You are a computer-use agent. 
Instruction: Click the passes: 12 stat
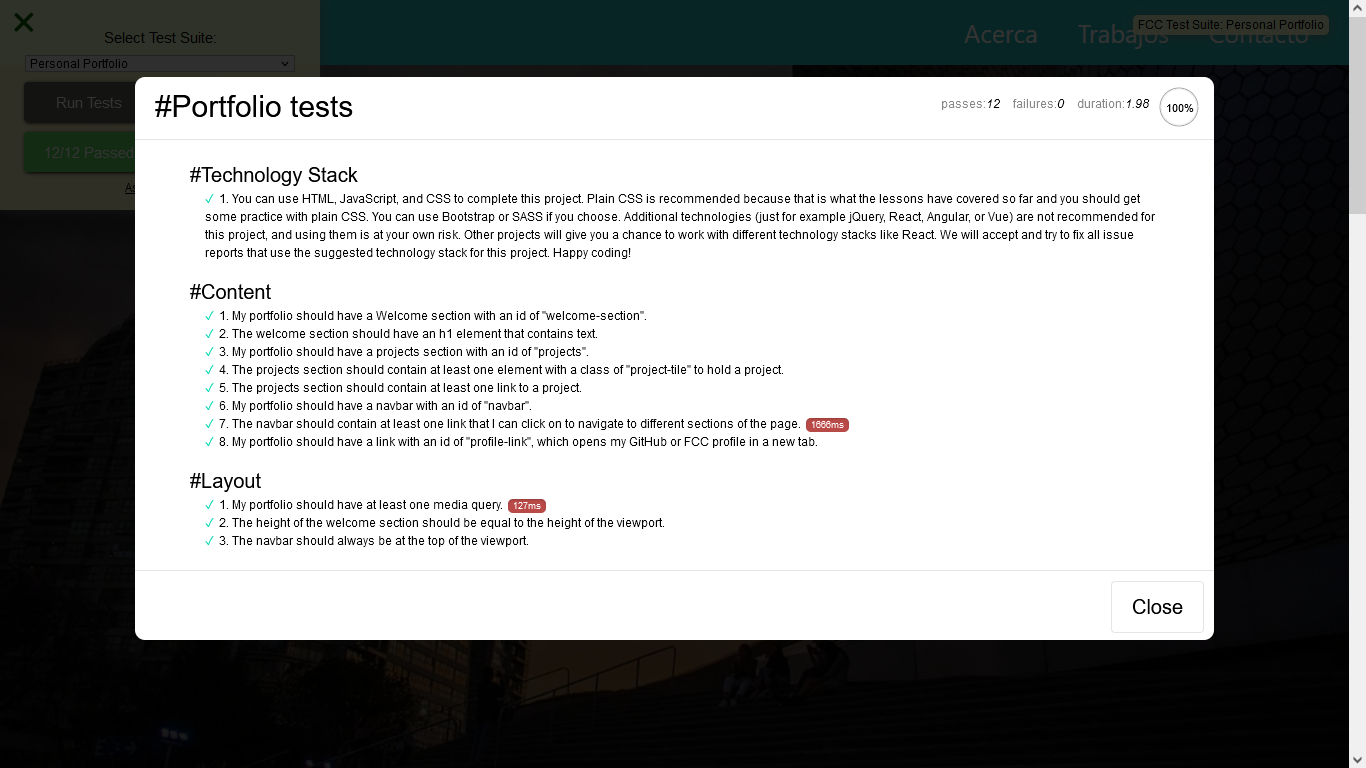tap(970, 104)
